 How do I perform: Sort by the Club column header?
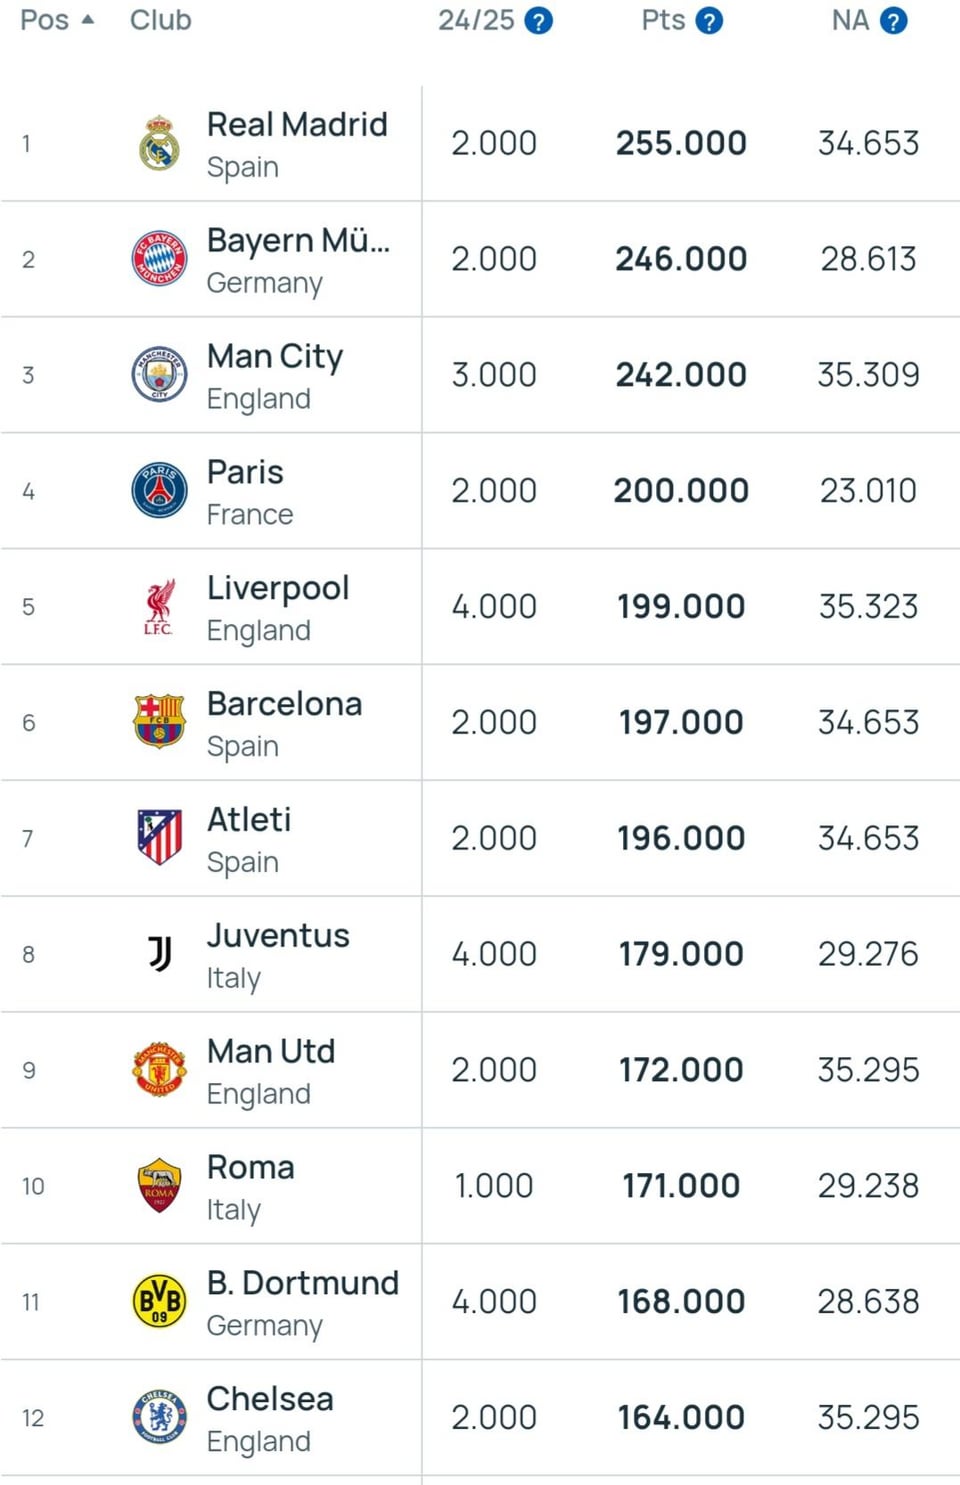coord(160,20)
